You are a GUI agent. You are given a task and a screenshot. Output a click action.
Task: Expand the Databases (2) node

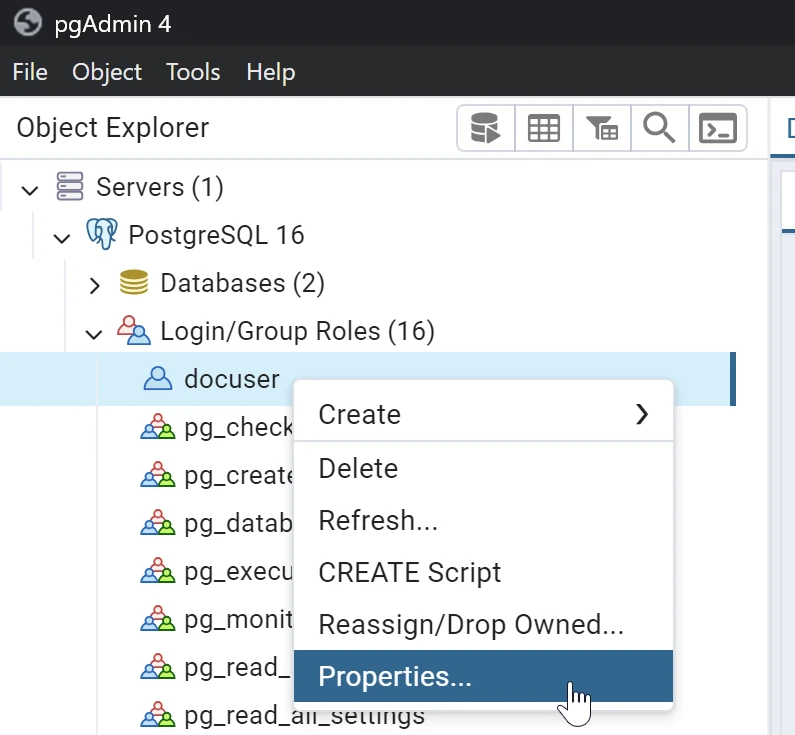point(94,285)
